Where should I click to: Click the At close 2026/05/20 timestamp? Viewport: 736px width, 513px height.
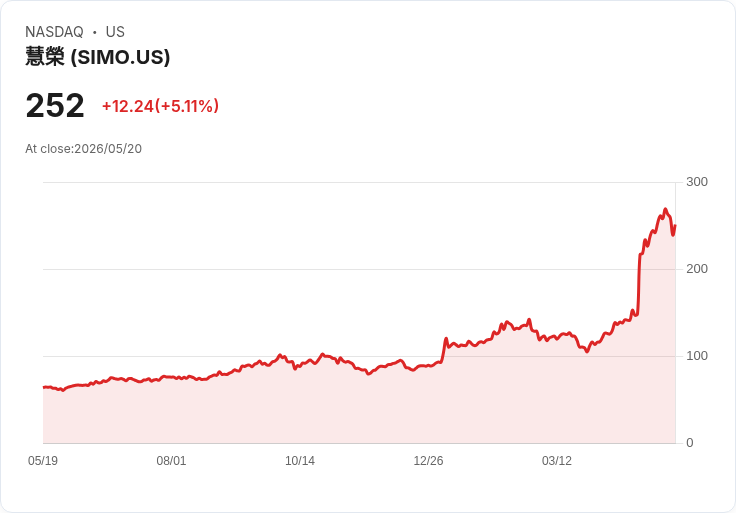click(84, 149)
